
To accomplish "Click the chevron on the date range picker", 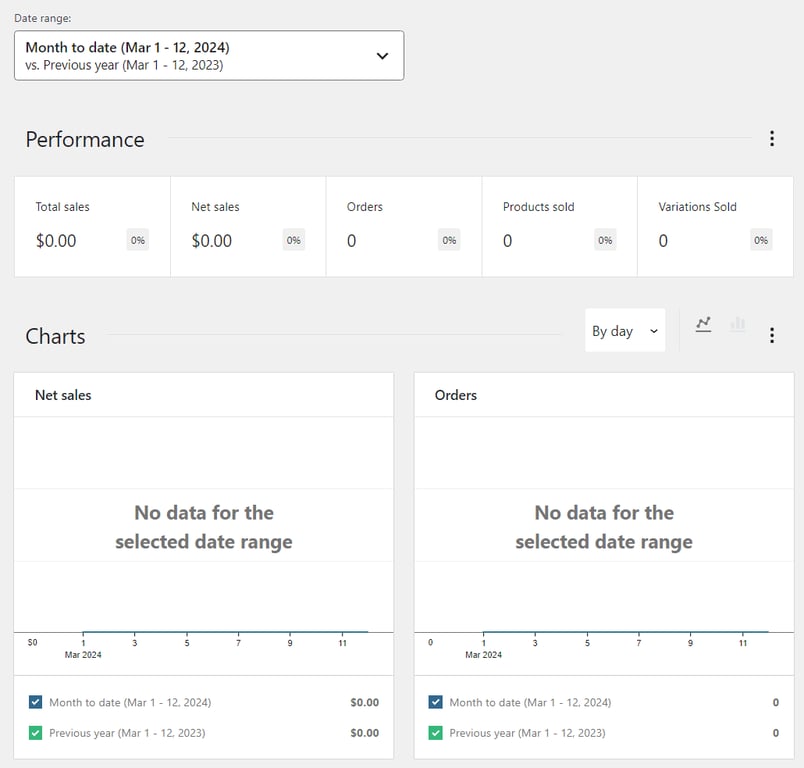I will tap(381, 55).
